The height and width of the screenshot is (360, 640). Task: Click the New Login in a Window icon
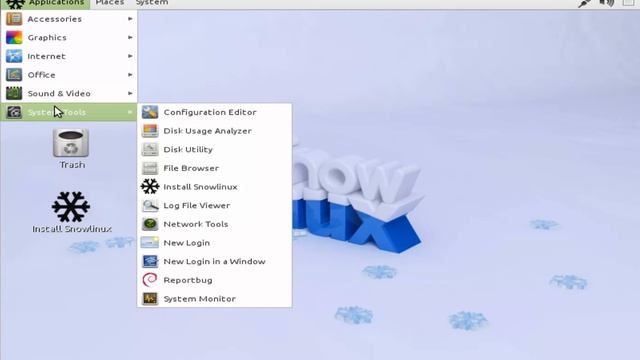click(150, 261)
